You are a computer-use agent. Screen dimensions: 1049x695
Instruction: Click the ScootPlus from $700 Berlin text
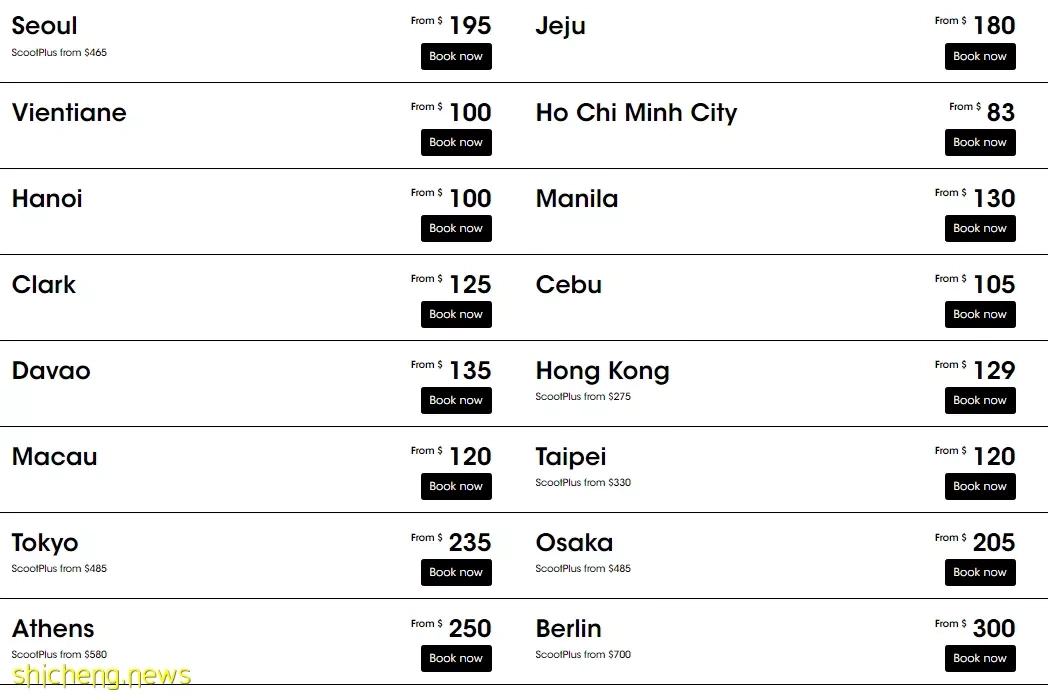[x=583, y=654]
